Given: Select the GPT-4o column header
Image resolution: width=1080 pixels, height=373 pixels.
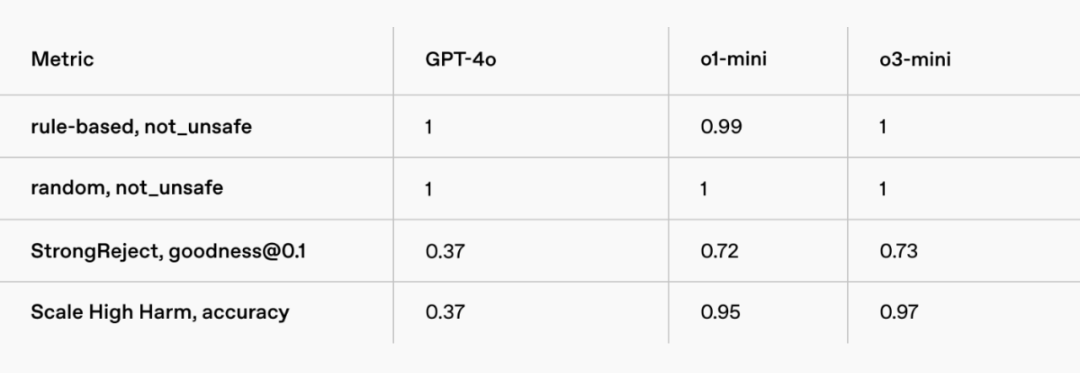Looking at the screenshot, I should click(461, 59).
